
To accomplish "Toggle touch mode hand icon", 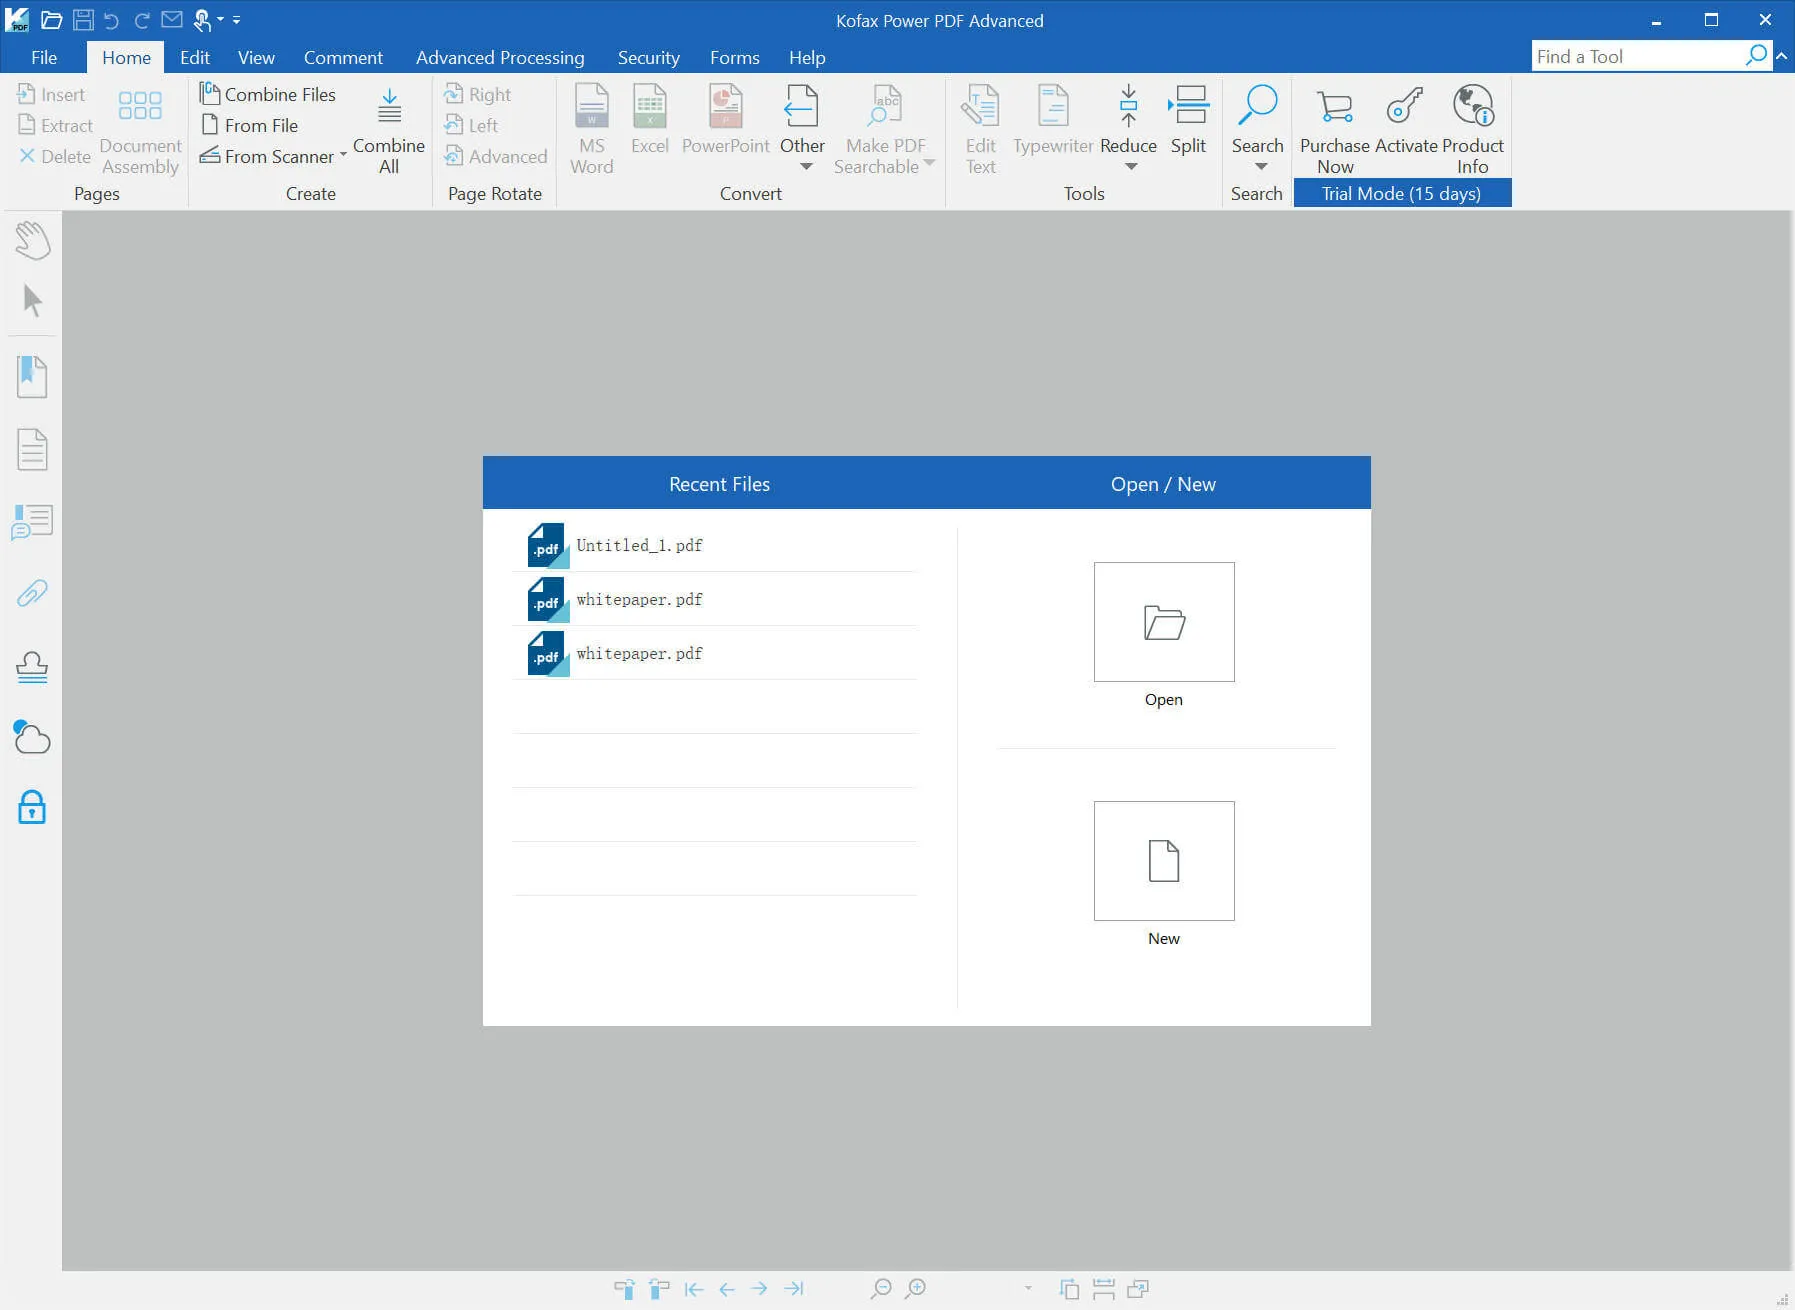I will pos(202,19).
